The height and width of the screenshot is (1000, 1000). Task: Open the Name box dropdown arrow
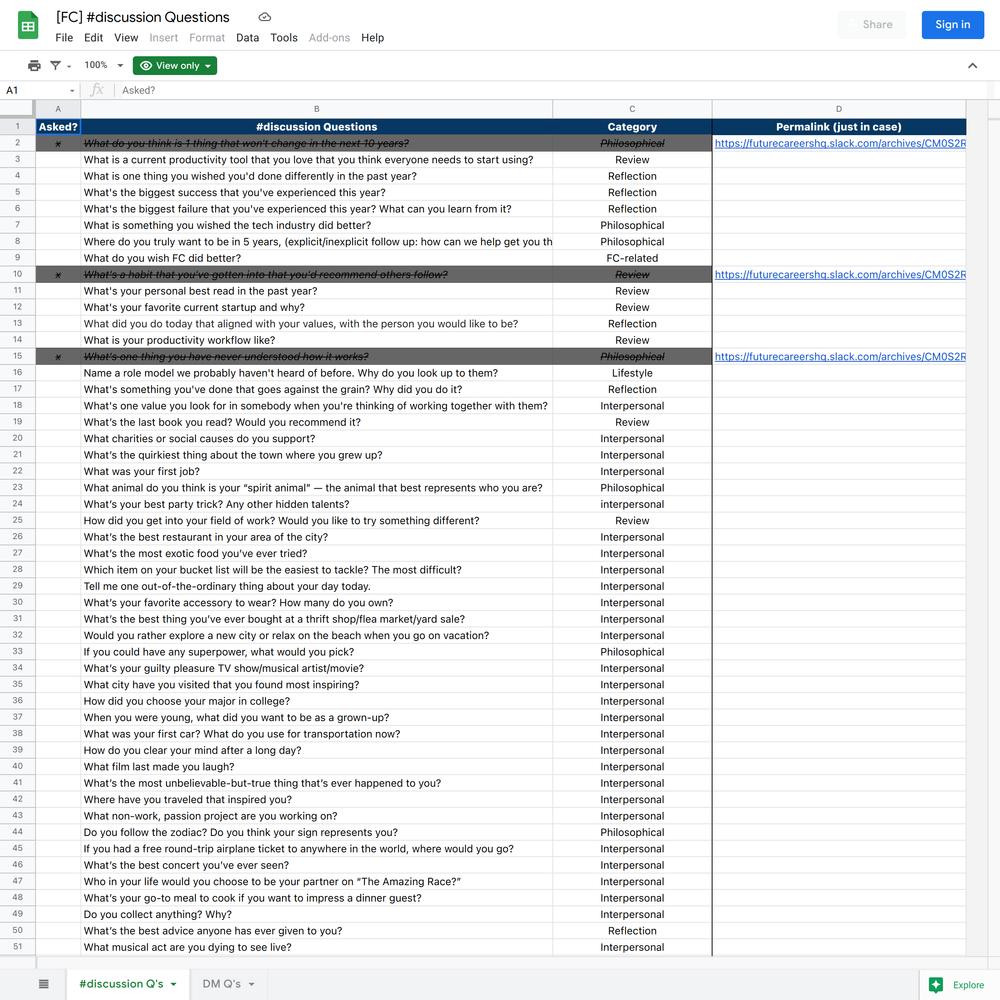tap(72, 91)
